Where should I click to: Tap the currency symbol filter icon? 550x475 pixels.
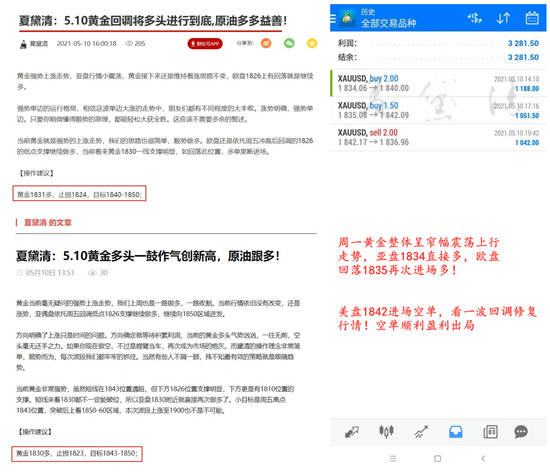click(475, 18)
